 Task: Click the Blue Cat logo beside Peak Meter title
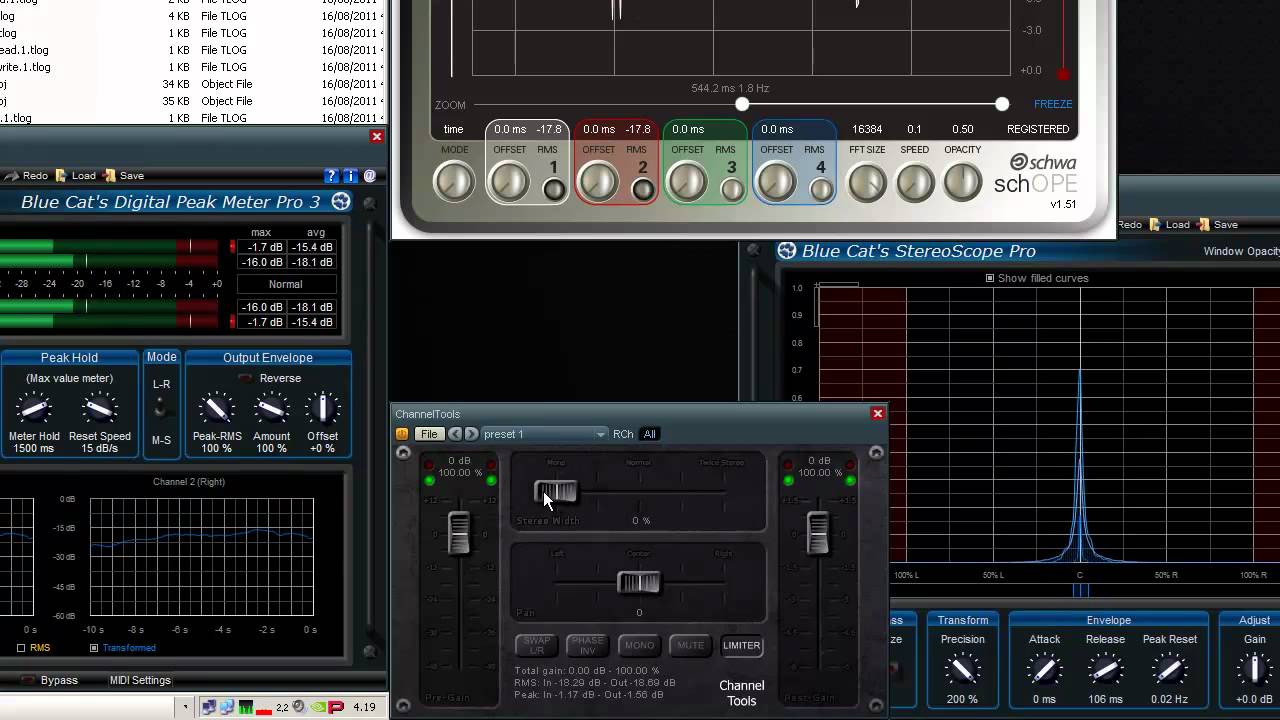(x=341, y=202)
